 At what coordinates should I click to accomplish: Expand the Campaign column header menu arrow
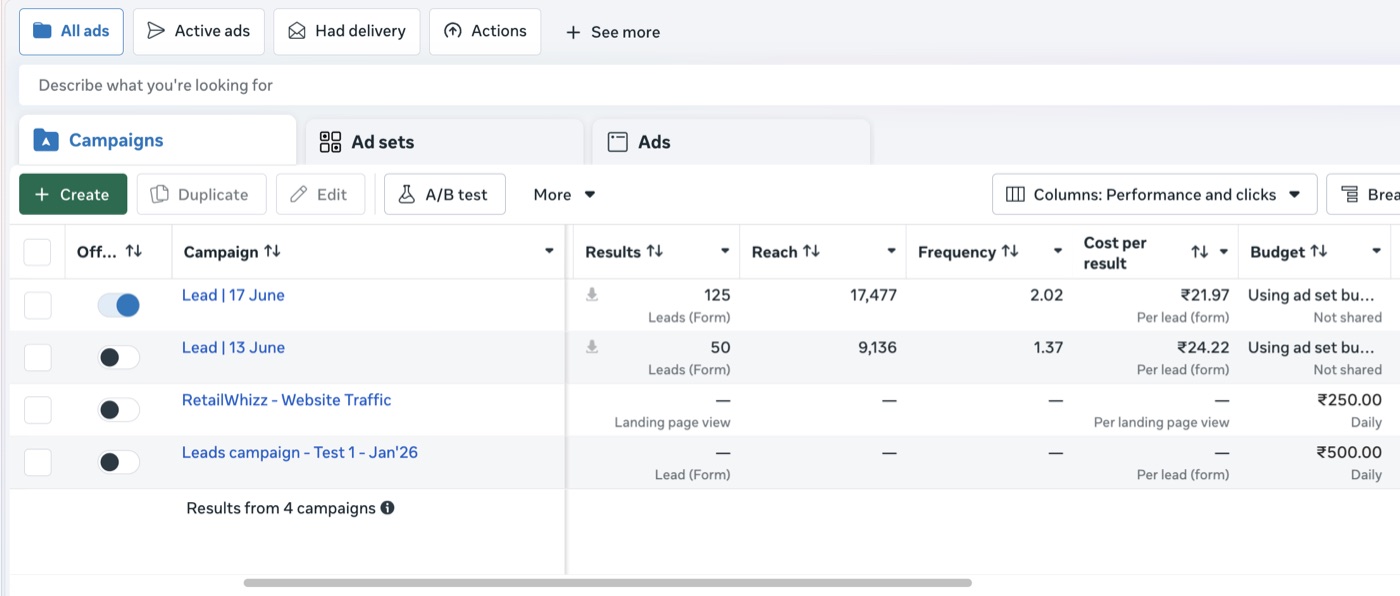[x=549, y=252]
